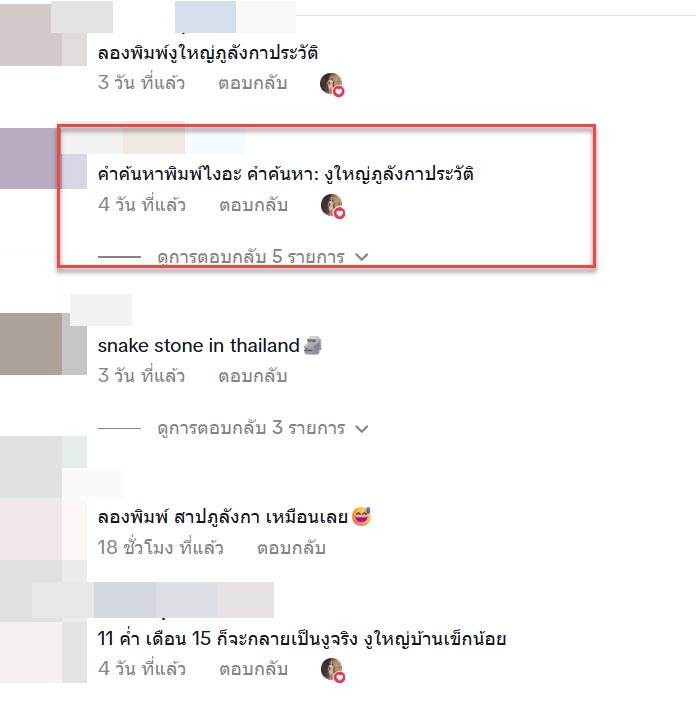Reply to the first comment at top
This screenshot has height=710, width=696.
click(253, 83)
